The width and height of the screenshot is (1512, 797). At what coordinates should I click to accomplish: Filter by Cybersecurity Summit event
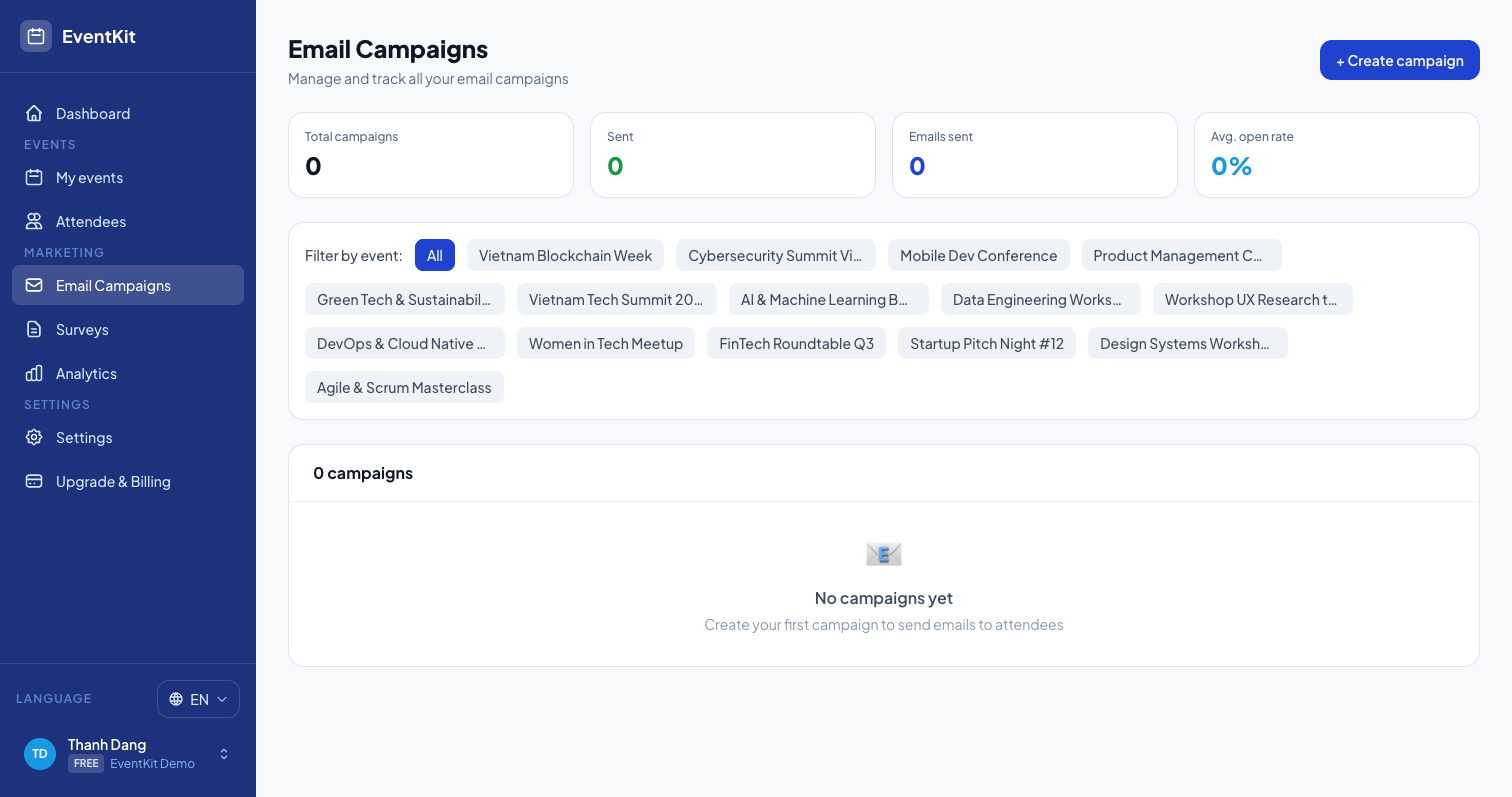click(776, 255)
